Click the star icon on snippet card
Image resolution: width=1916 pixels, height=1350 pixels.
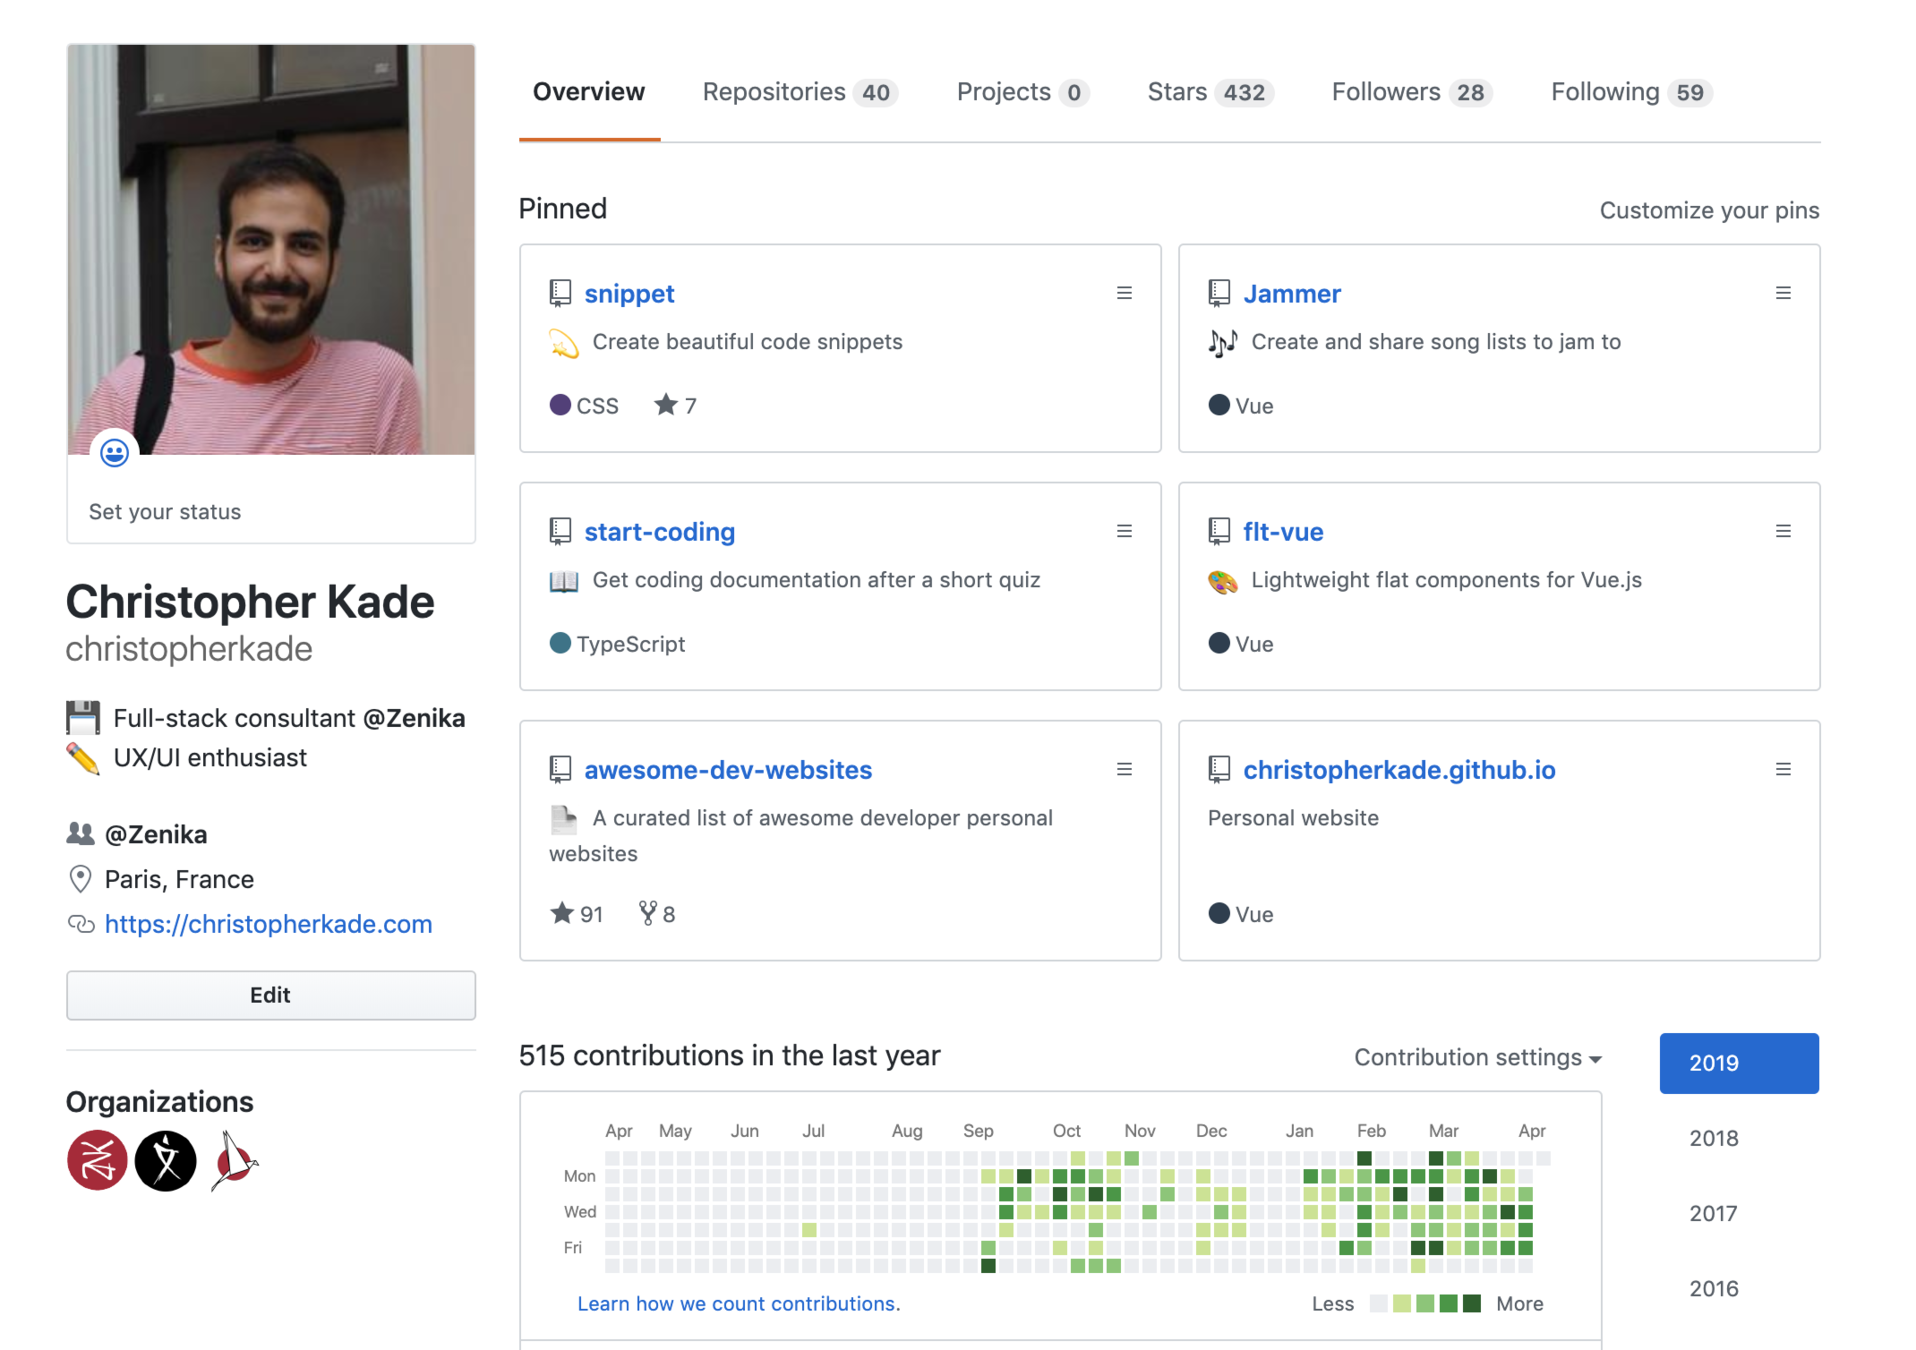point(665,404)
